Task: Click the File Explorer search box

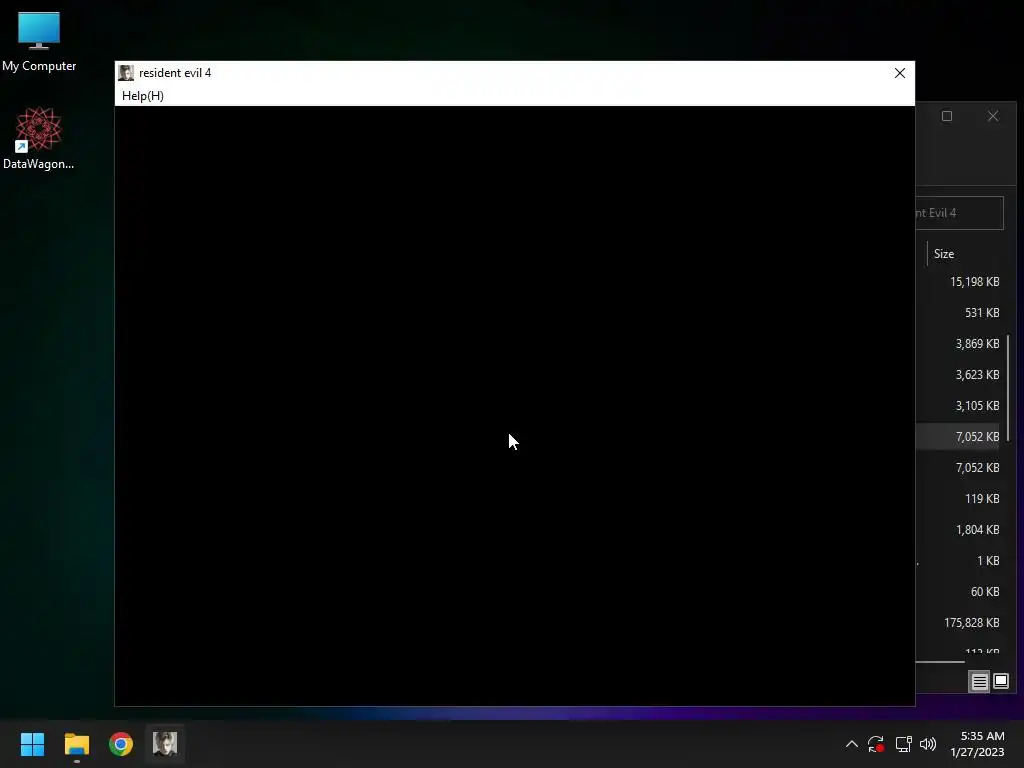Action: (x=959, y=213)
